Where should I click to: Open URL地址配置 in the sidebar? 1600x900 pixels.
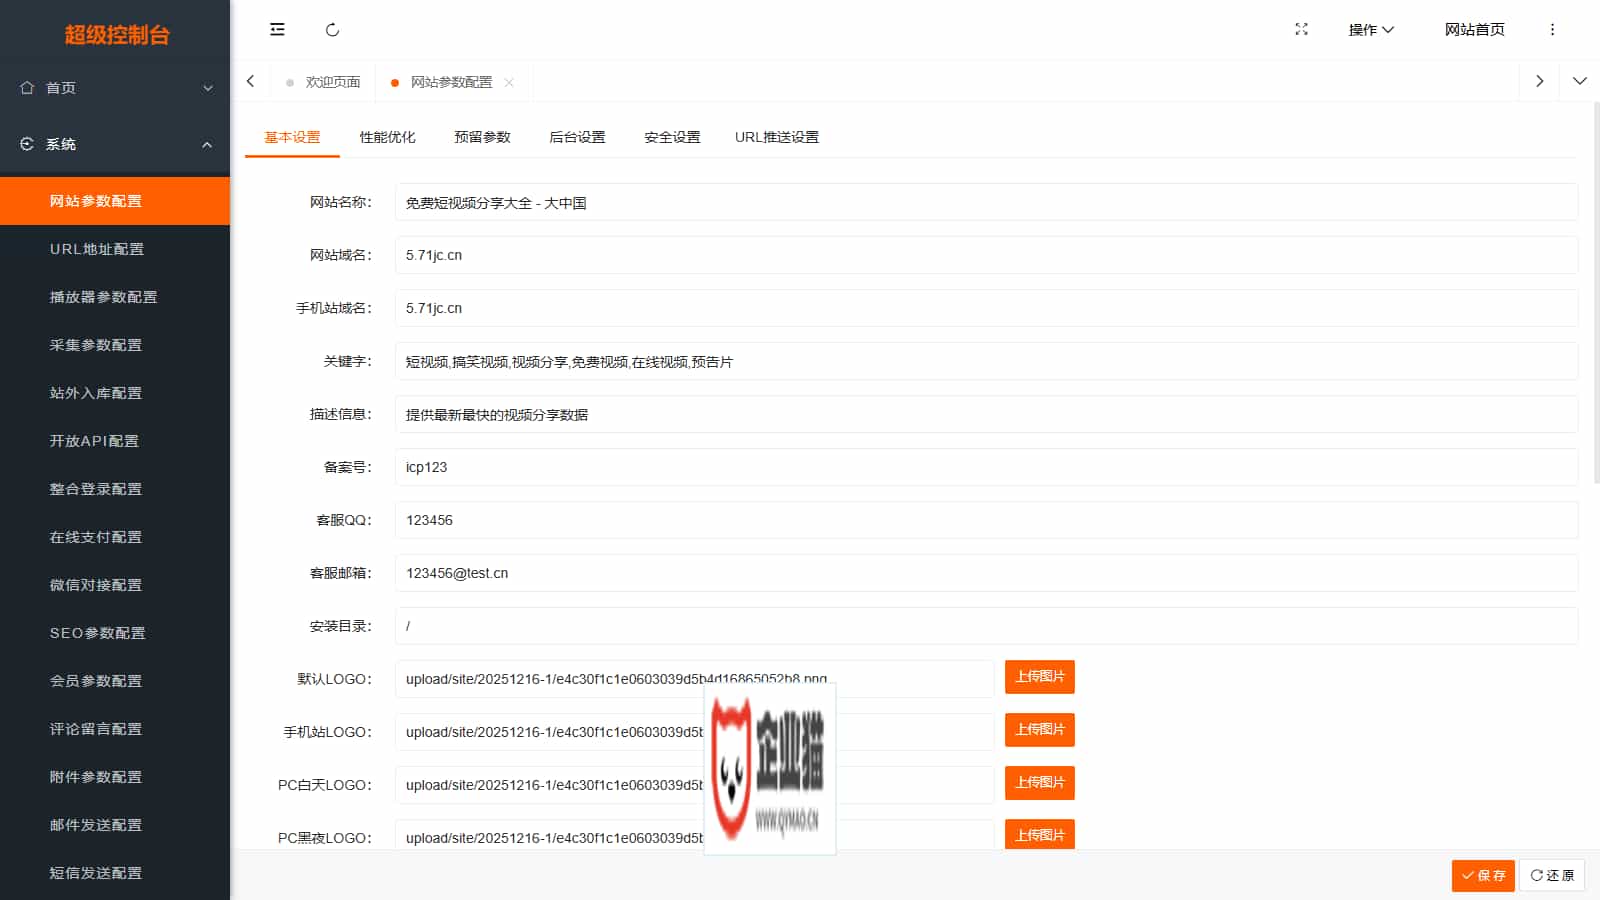(x=115, y=249)
